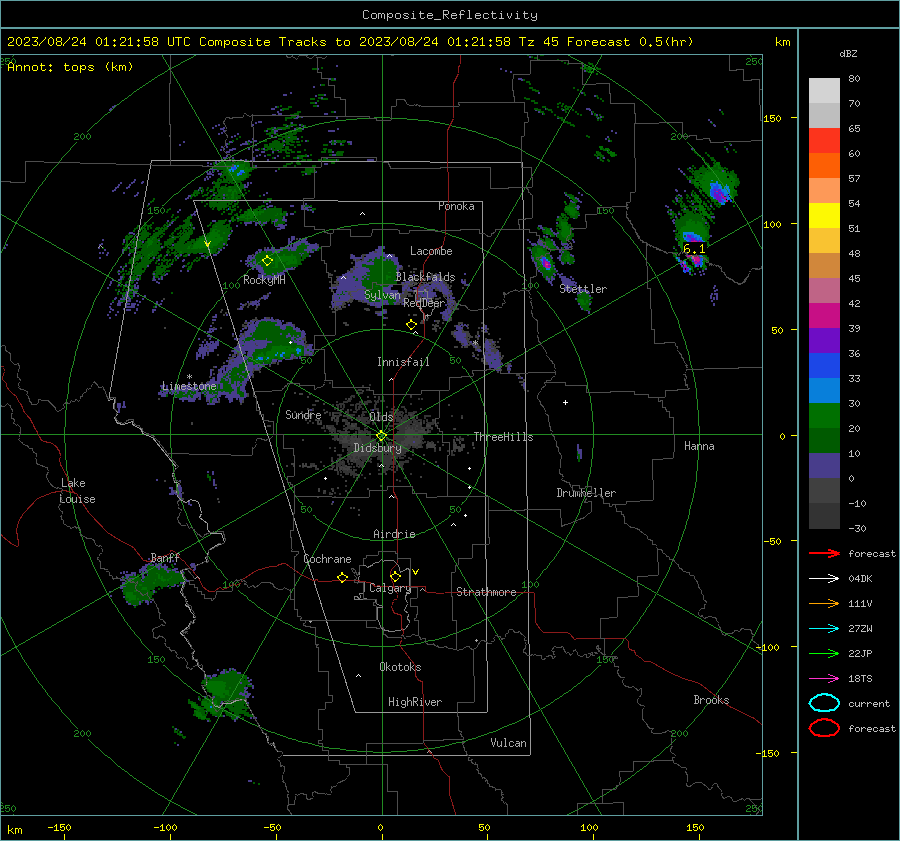
Task: Click the white 04DK arrow legend icon
Action: click(824, 579)
